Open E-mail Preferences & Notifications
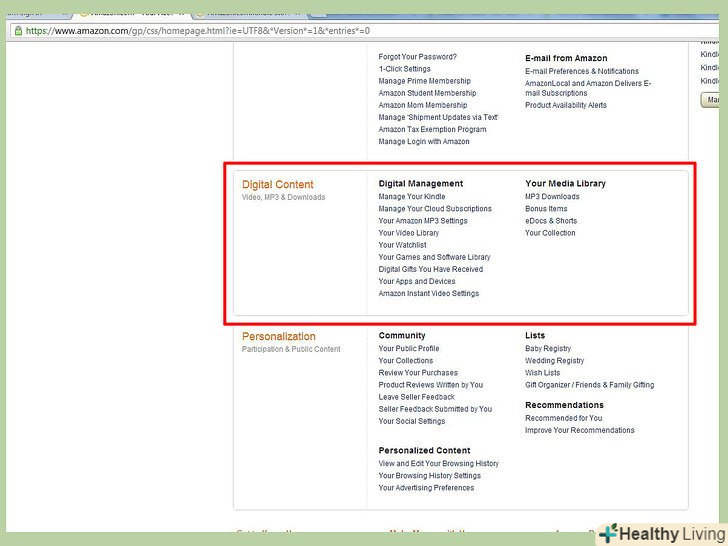Screen dimensions: 728x546 tap(582, 71)
